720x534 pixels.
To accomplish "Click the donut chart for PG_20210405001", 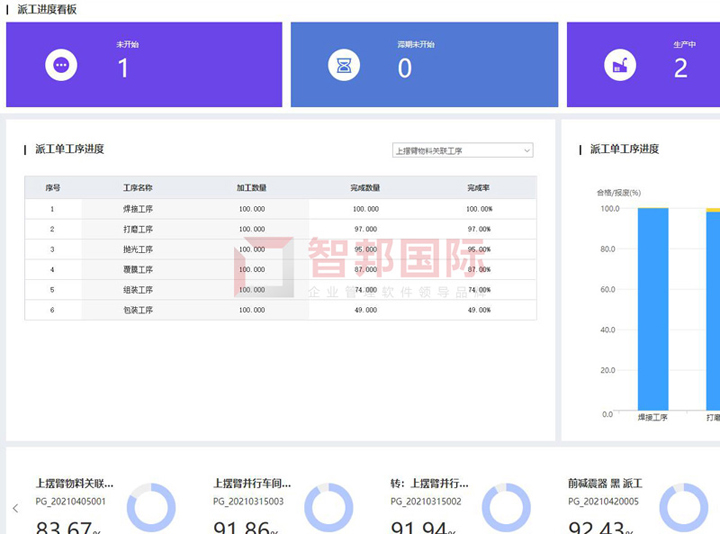I will click(151, 507).
